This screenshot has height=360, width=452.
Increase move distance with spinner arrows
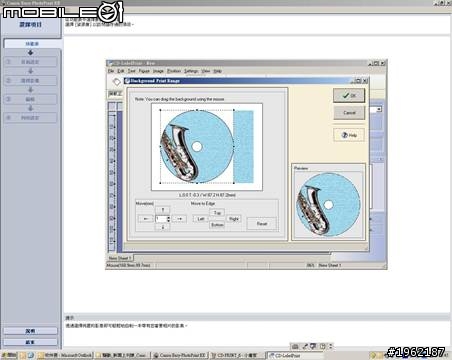point(168,217)
